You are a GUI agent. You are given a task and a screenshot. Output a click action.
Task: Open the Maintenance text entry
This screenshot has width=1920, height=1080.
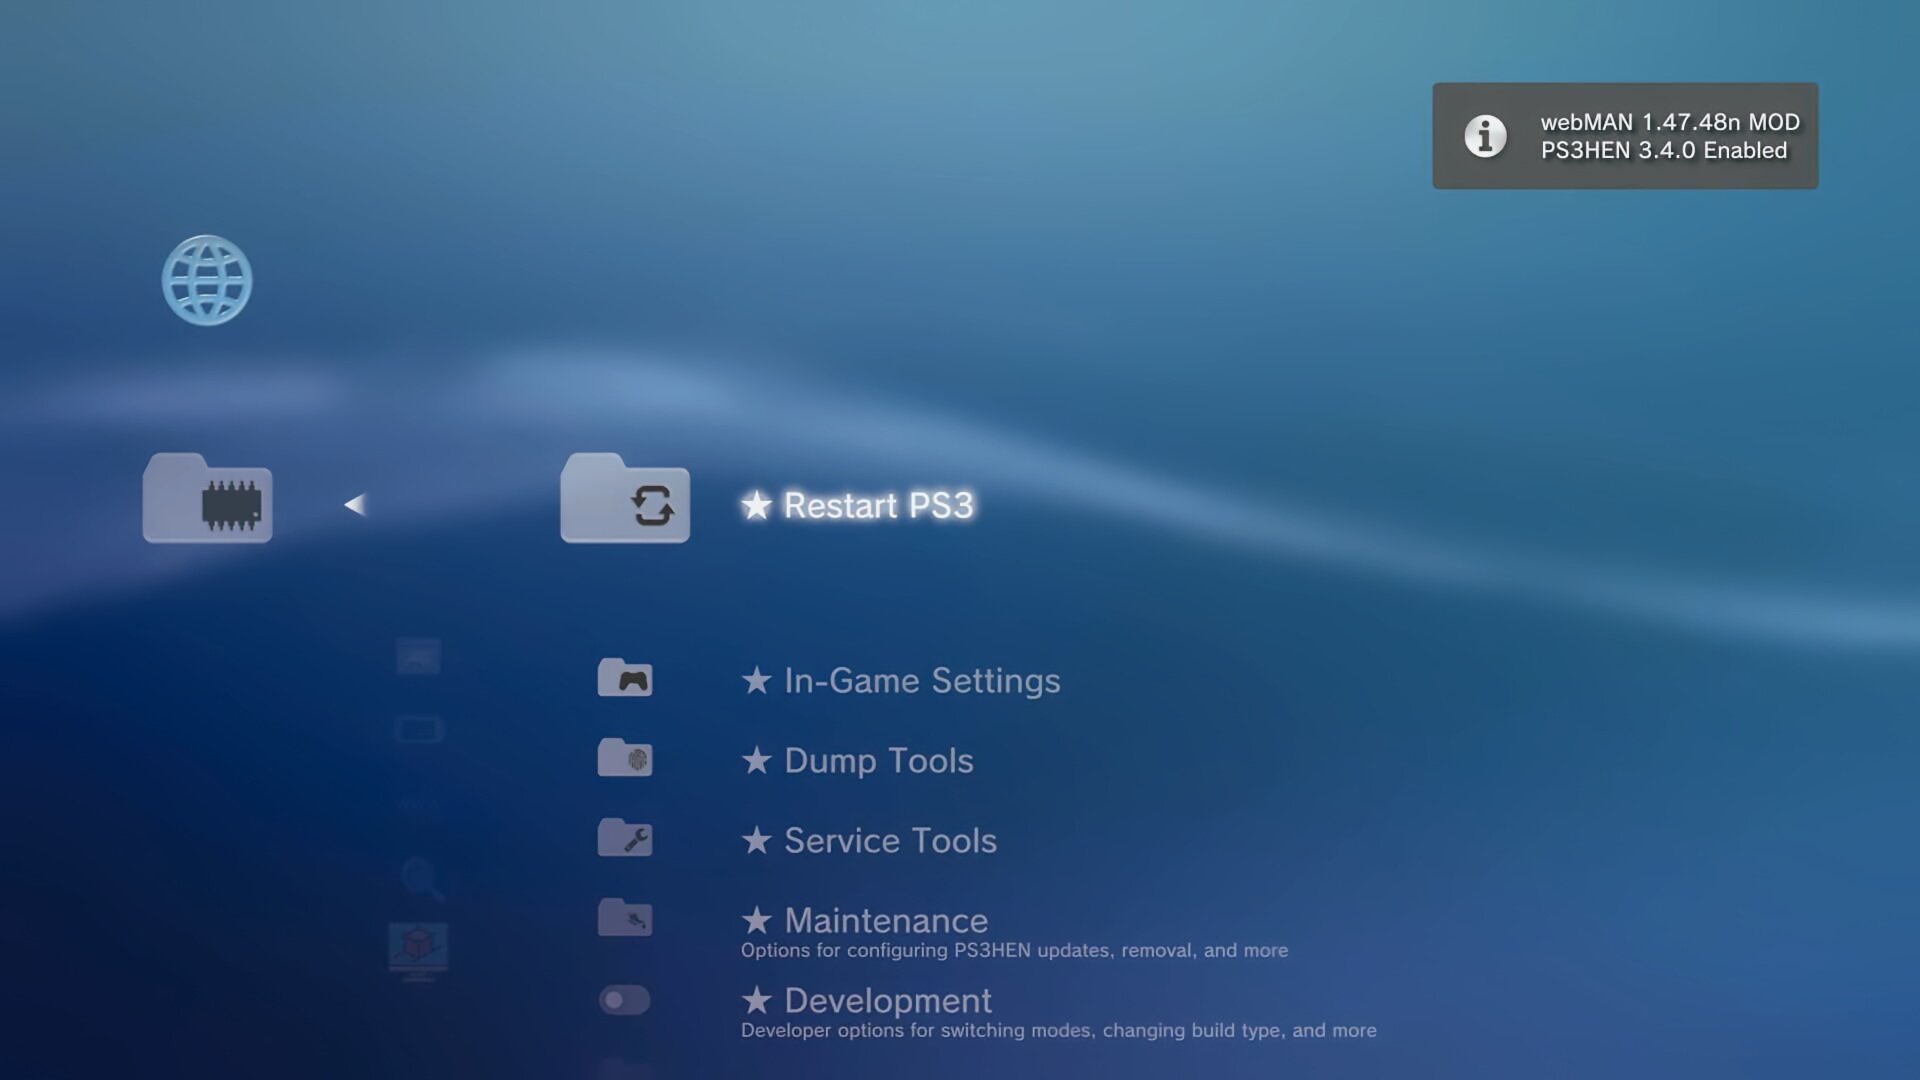coord(885,921)
